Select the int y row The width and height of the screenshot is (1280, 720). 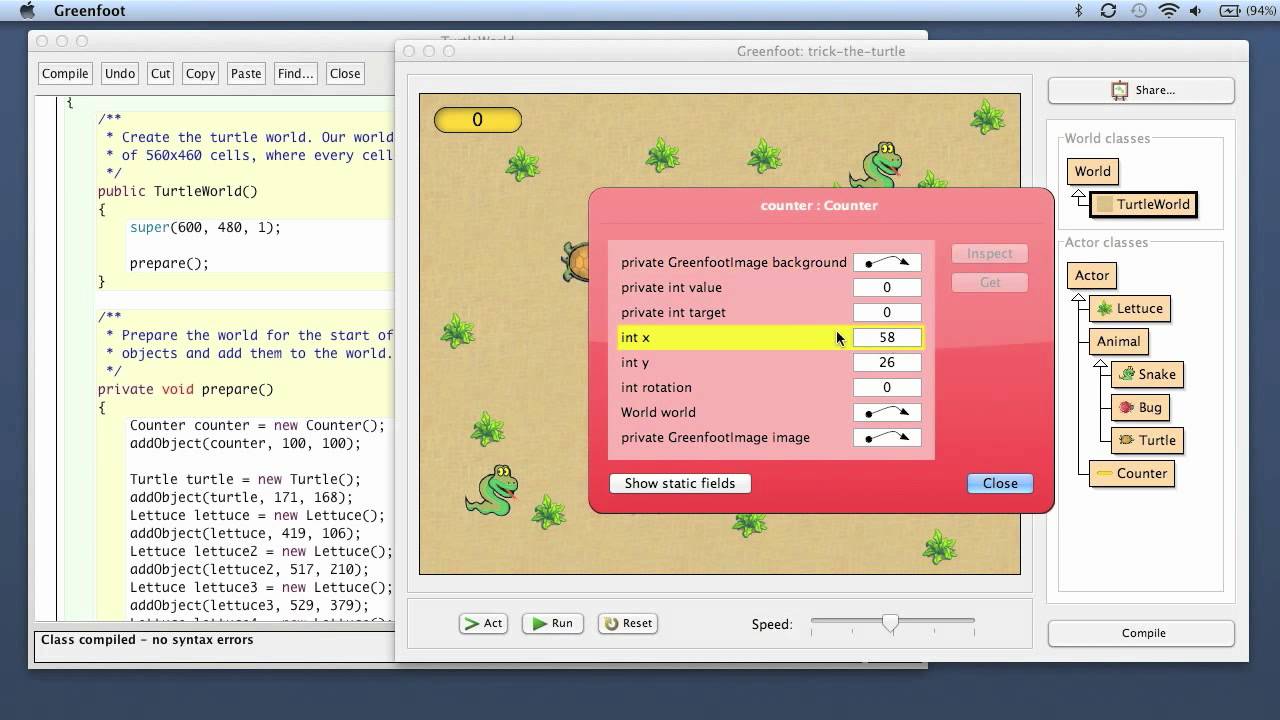[770, 362]
